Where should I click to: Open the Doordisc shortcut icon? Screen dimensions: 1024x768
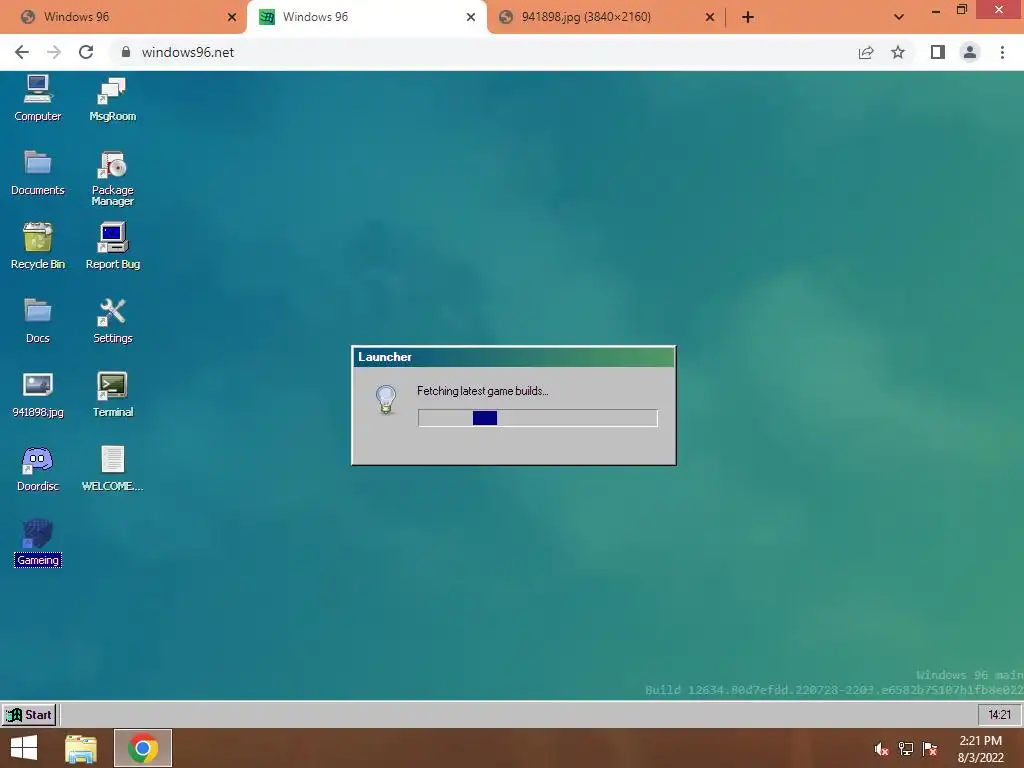point(37,468)
